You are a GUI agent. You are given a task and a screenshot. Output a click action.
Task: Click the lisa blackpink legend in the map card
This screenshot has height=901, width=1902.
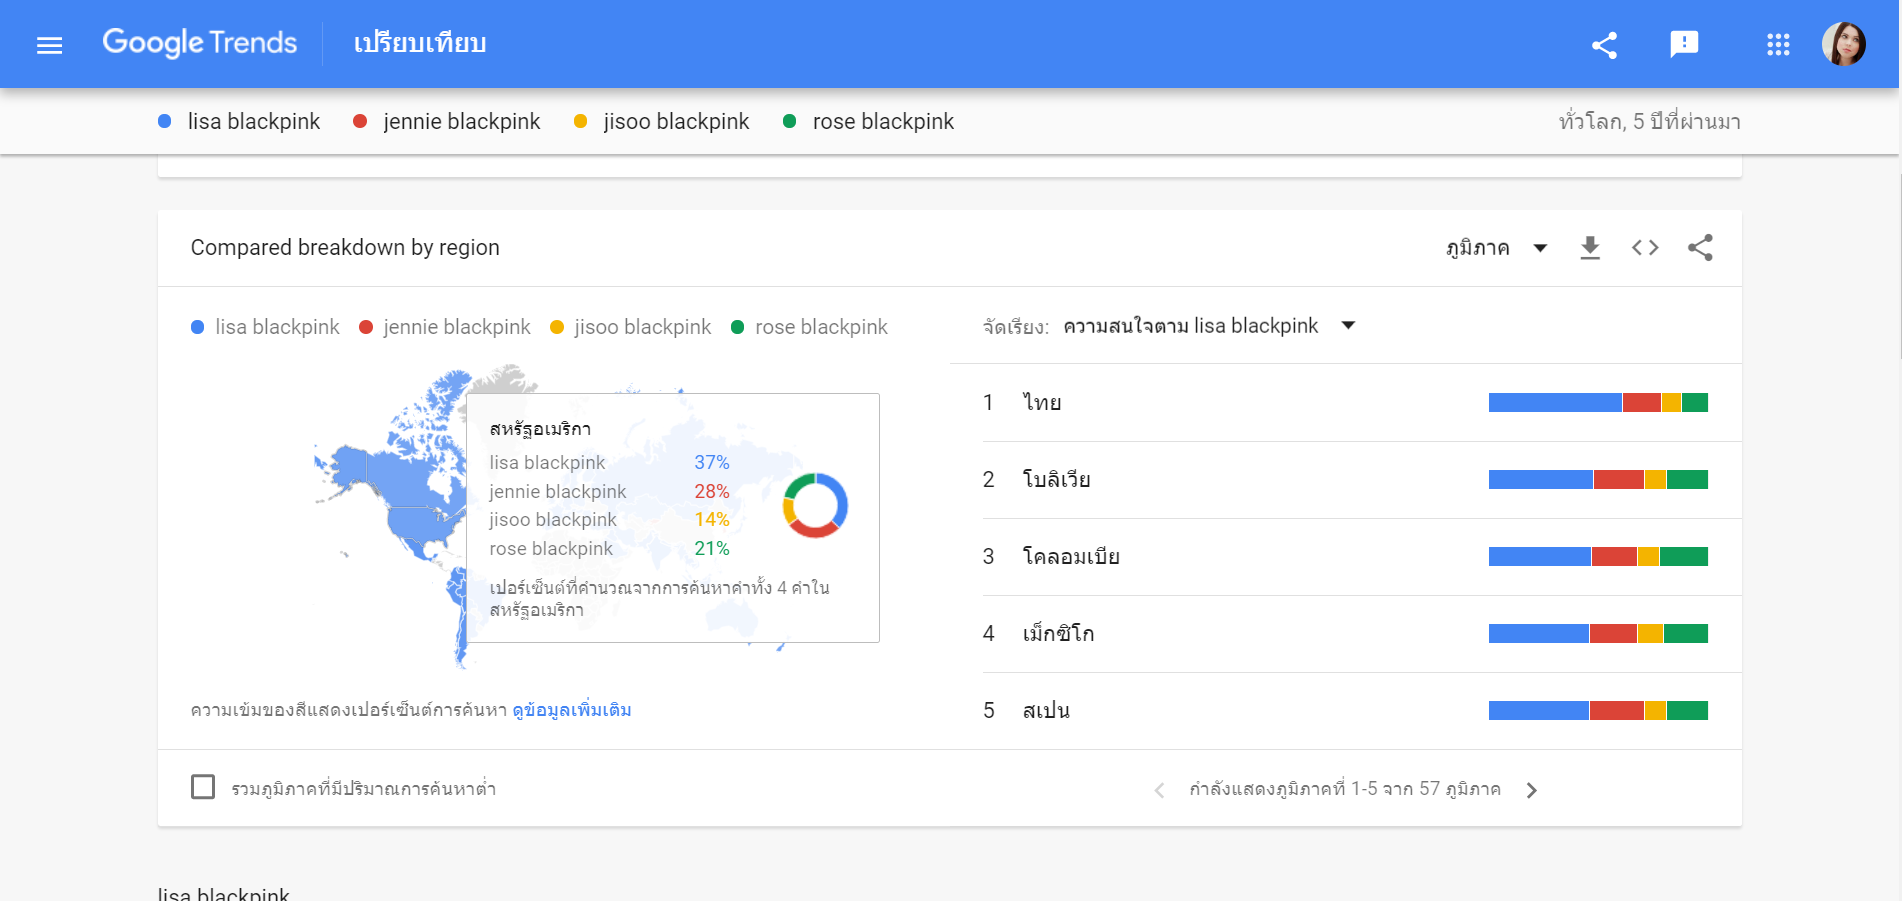tap(265, 327)
